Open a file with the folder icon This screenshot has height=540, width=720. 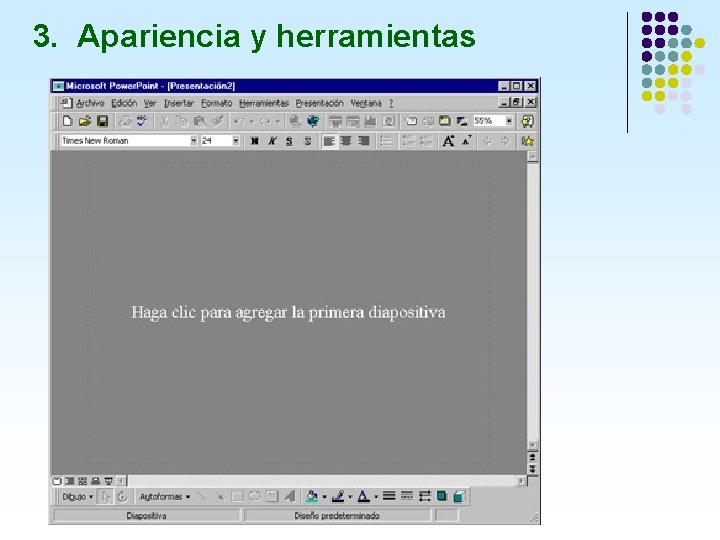pos(85,121)
